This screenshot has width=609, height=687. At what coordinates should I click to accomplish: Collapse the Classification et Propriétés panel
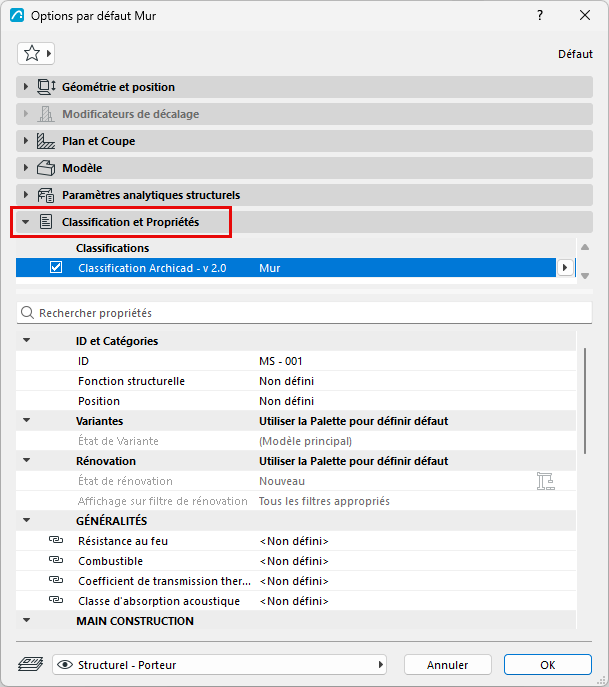[x=26, y=222]
